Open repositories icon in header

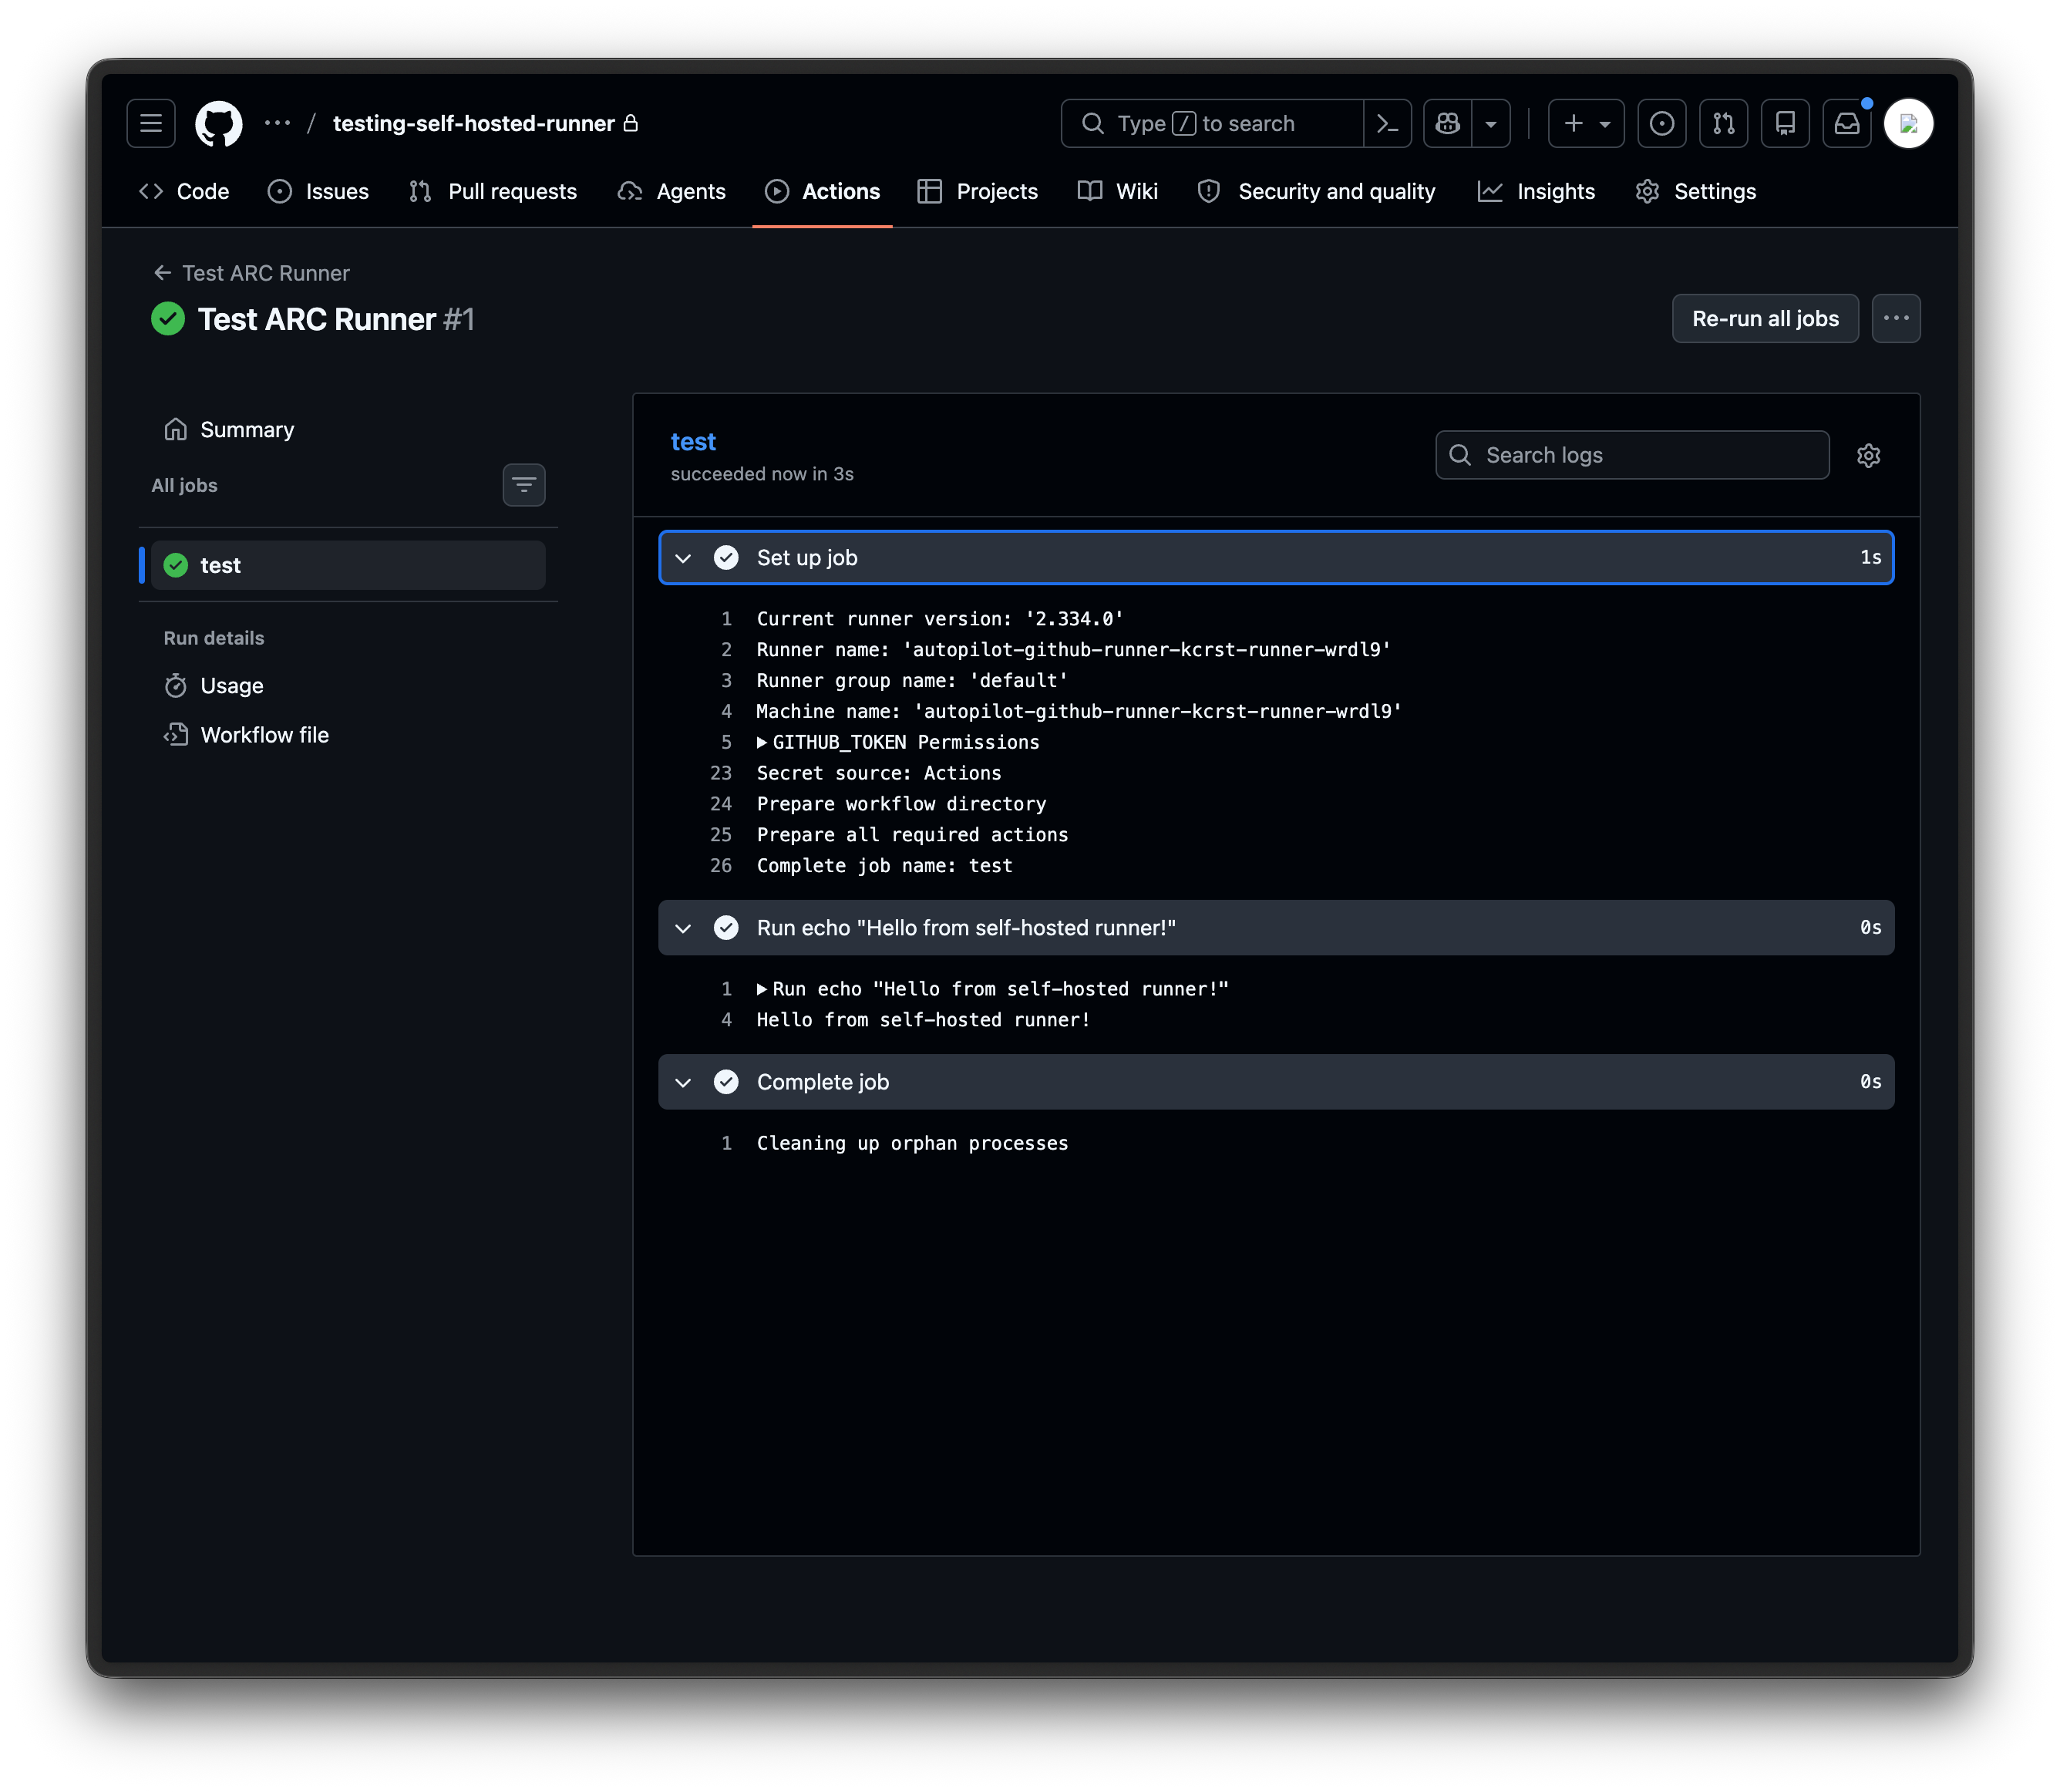pos(1785,123)
